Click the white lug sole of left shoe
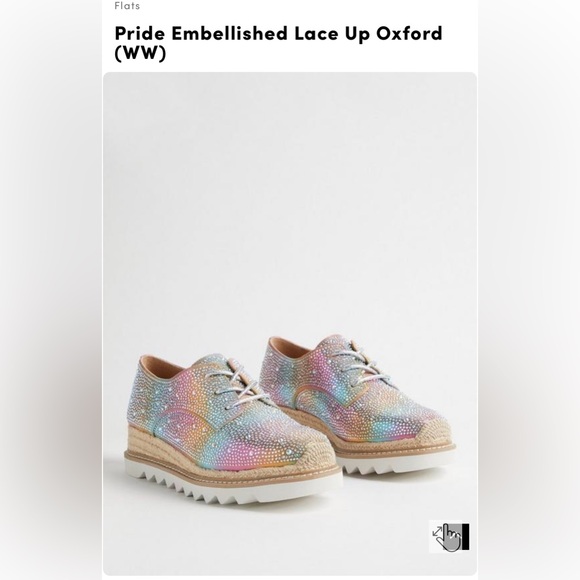The height and width of the screenshot is (580, 580). pyautogui.click(x=233, y=485)
